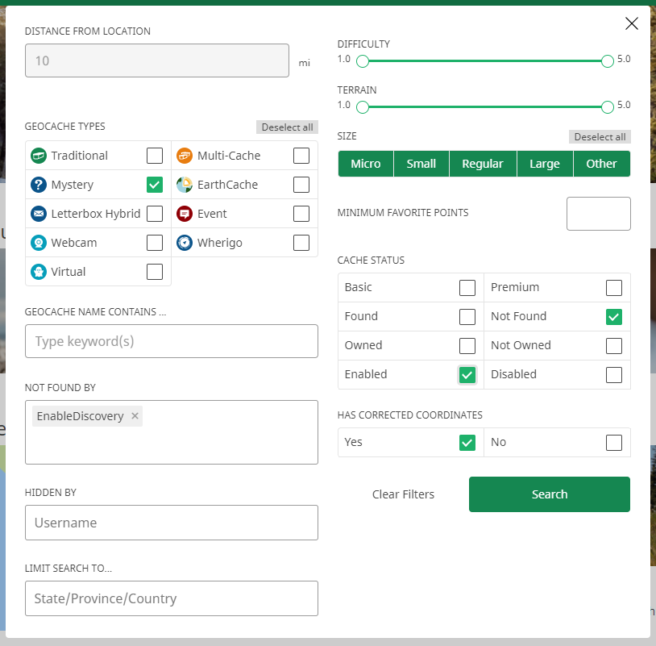Click the Multi-Cache orange icon
This screenshot has width=656, height=646.
coord(184,156)
